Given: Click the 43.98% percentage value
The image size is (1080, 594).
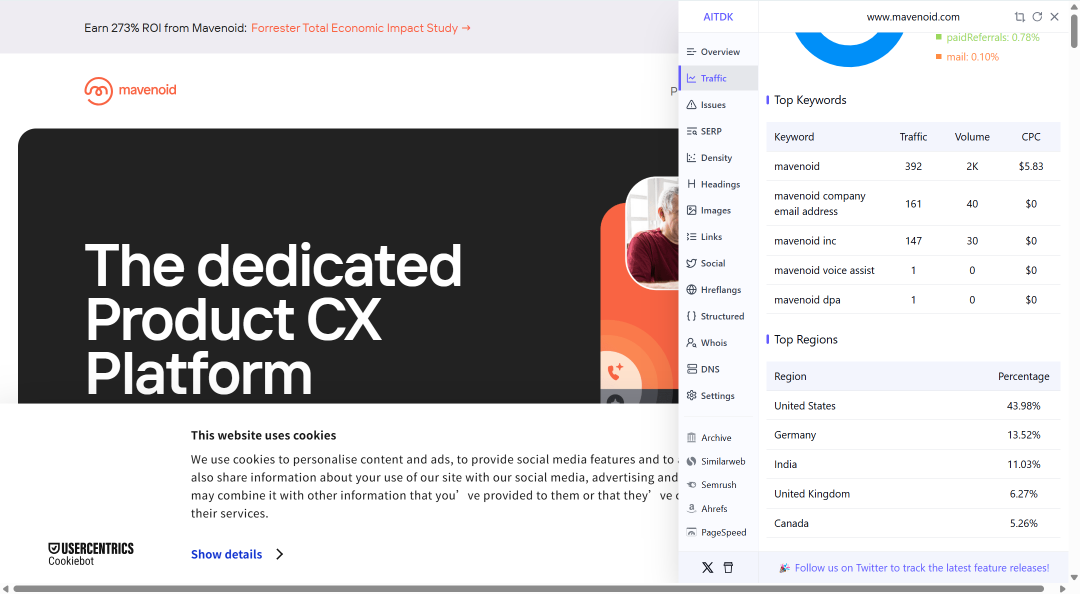Looking at the screenshot, I should [1024, 406].
